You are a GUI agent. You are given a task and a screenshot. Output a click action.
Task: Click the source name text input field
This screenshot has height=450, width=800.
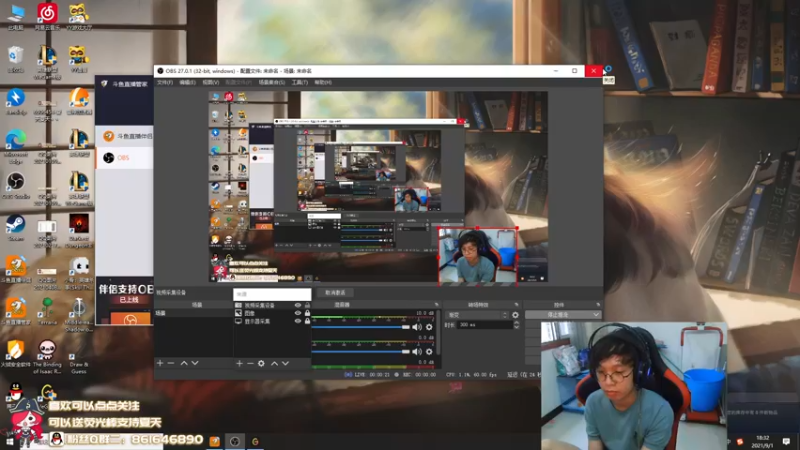272,294
